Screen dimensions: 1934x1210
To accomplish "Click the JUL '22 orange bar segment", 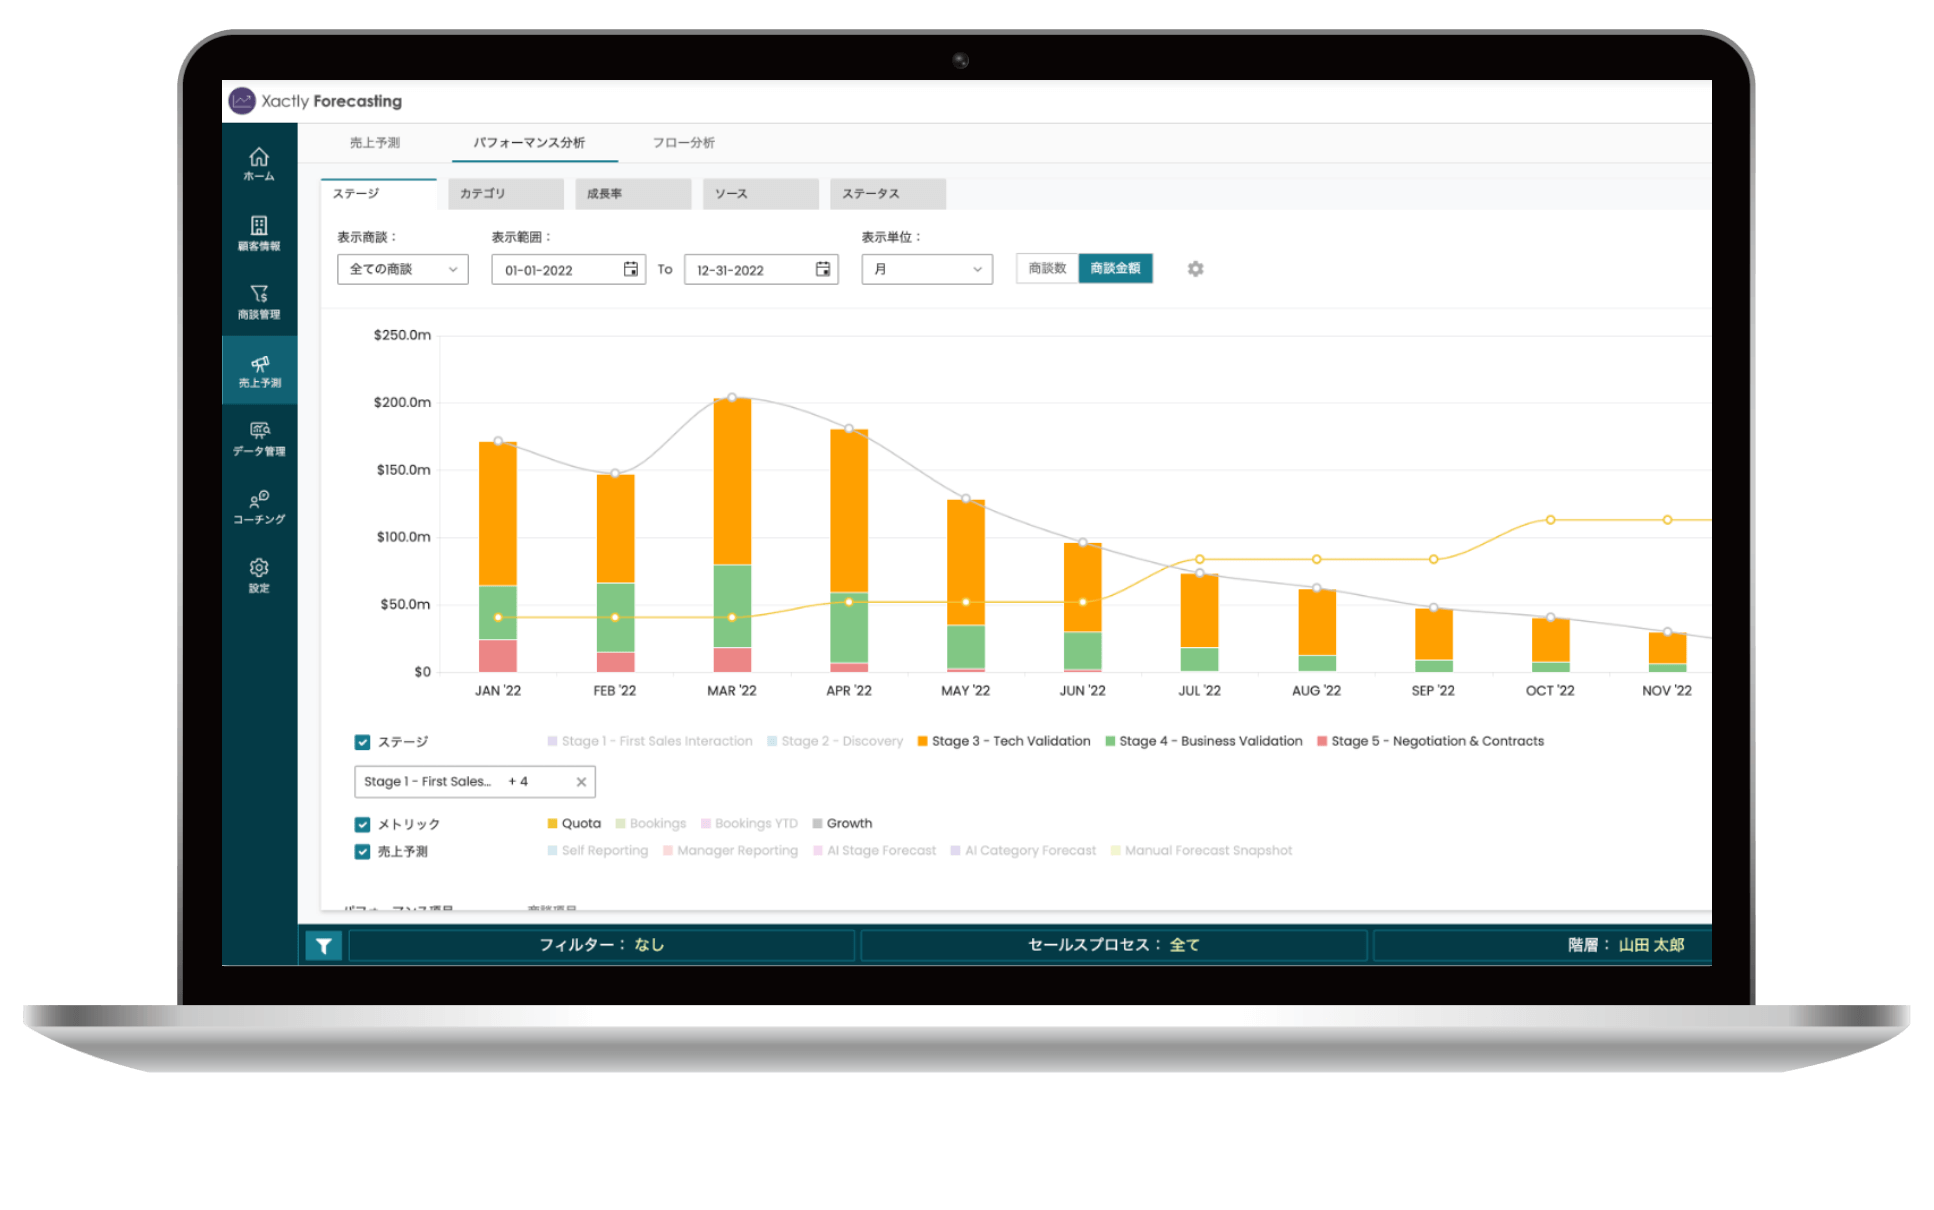I will tap(1199, 611).
